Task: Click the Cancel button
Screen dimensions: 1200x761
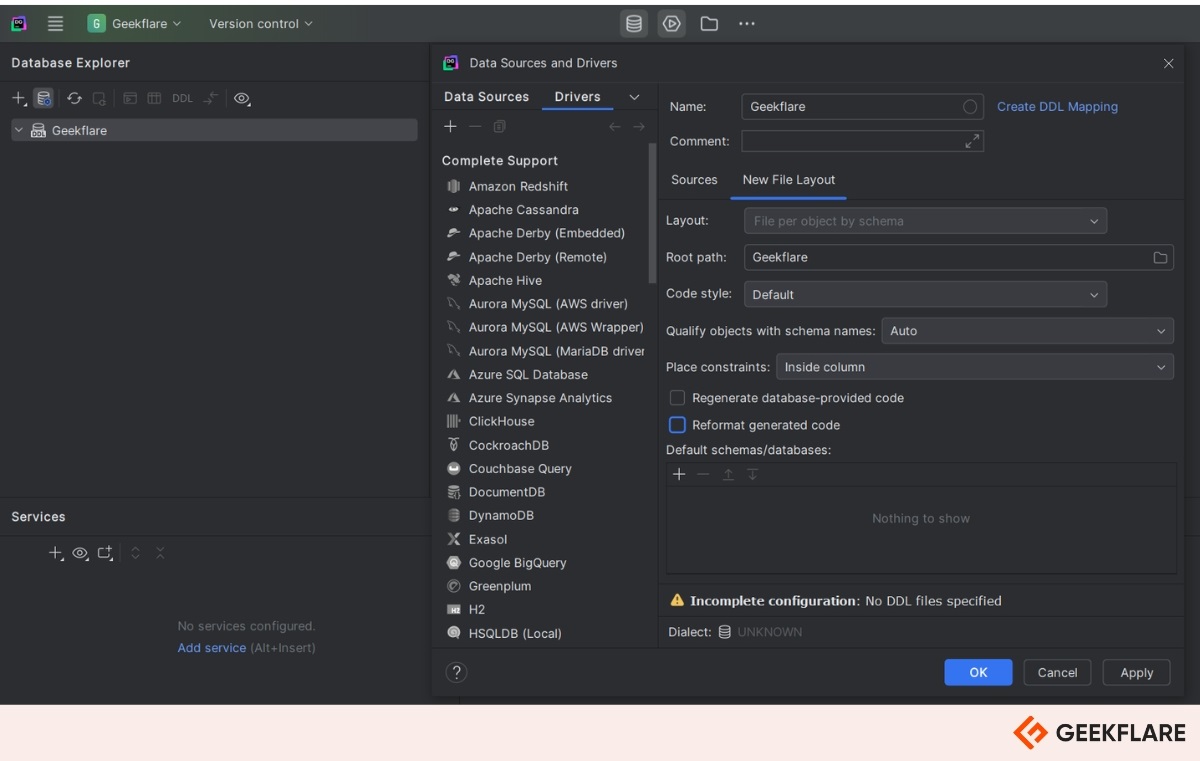Action: click(1057, 673)
